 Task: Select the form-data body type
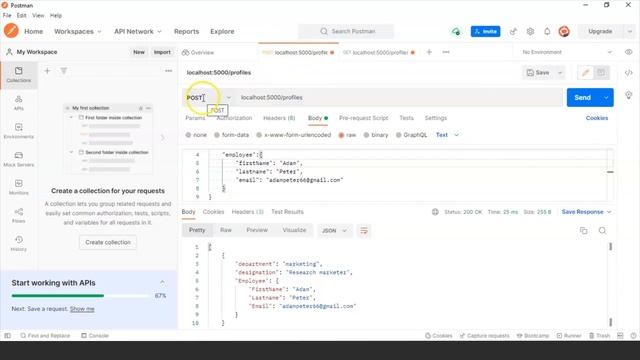[x=231, y=135]
